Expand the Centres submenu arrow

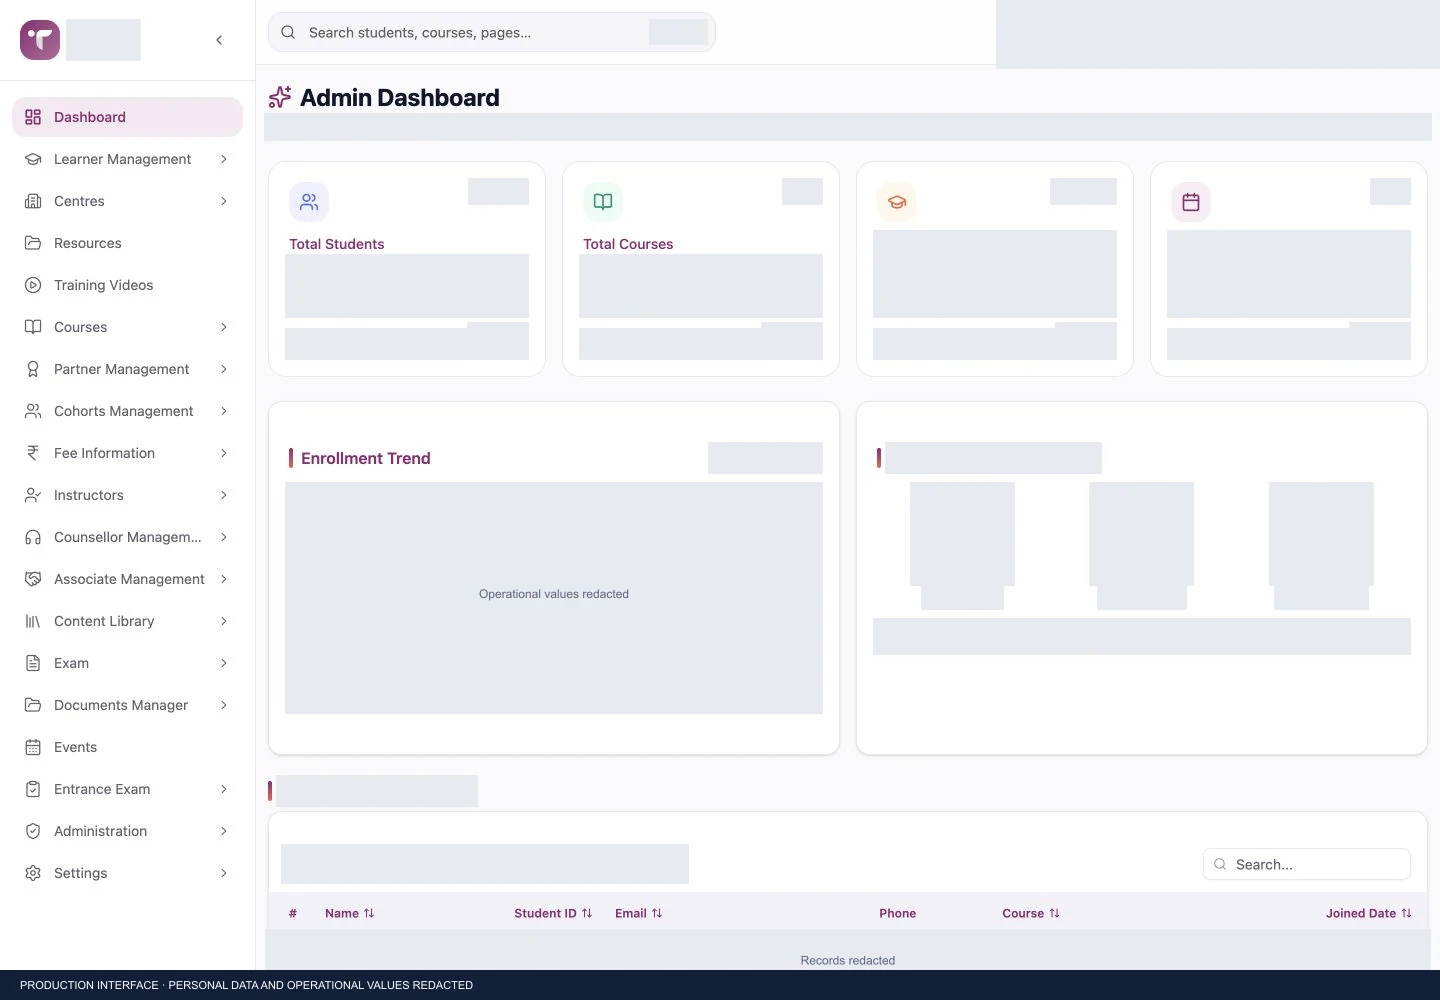click(x=224, y=201)
